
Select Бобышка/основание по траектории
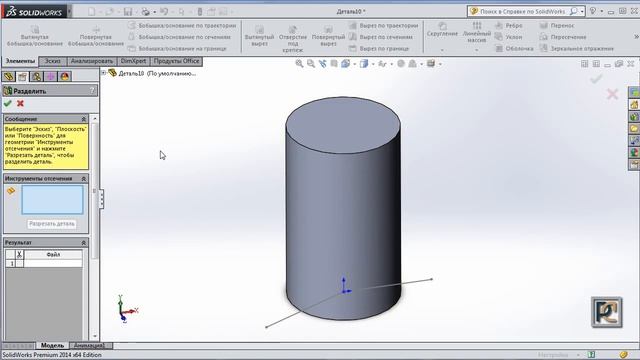(182, 26)
